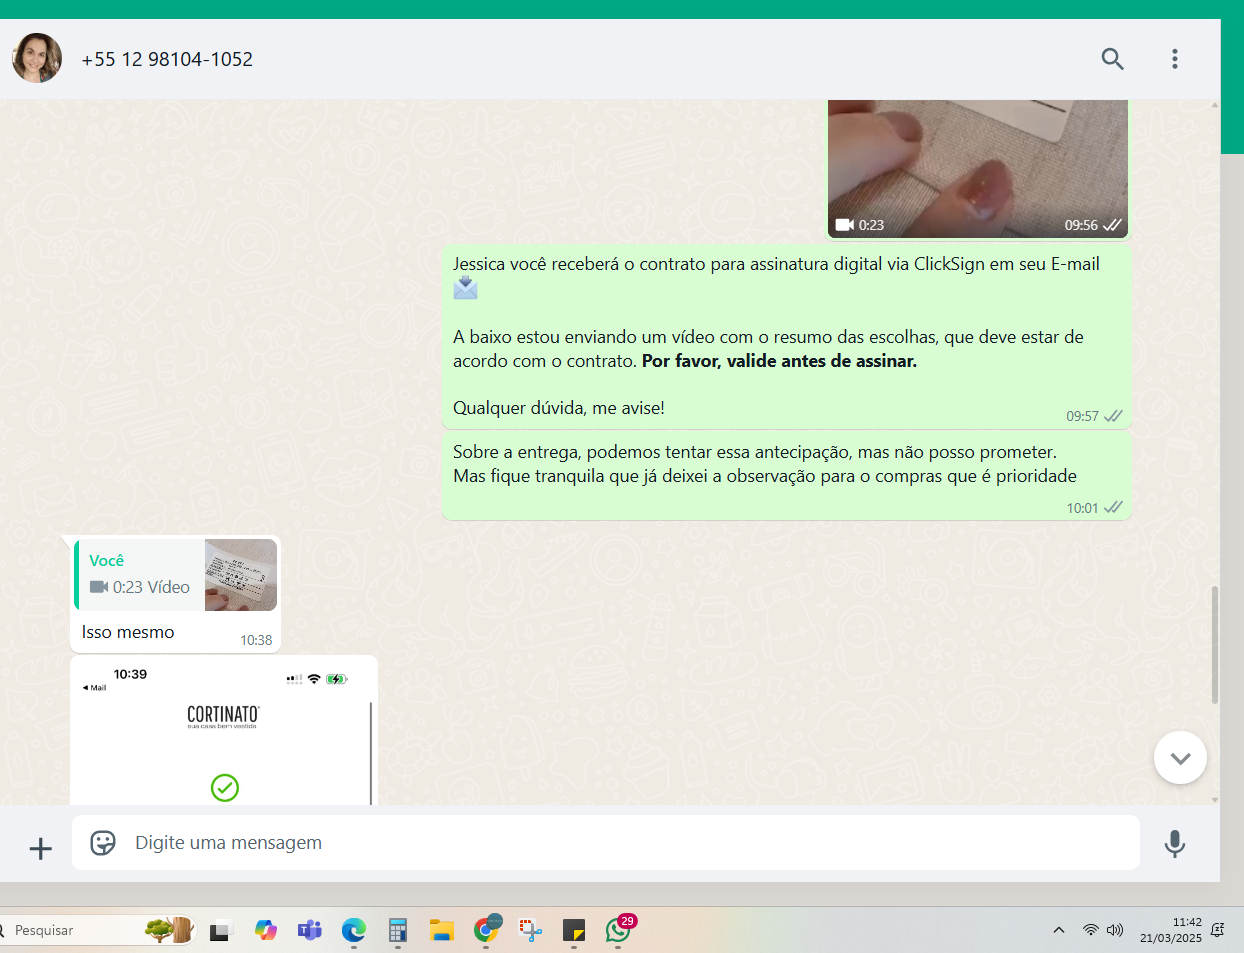Image resolution: width=1244 pixels, height=953 pixels.
Task: Click the tree illustration in taskbar search
Action: (169, 930)
